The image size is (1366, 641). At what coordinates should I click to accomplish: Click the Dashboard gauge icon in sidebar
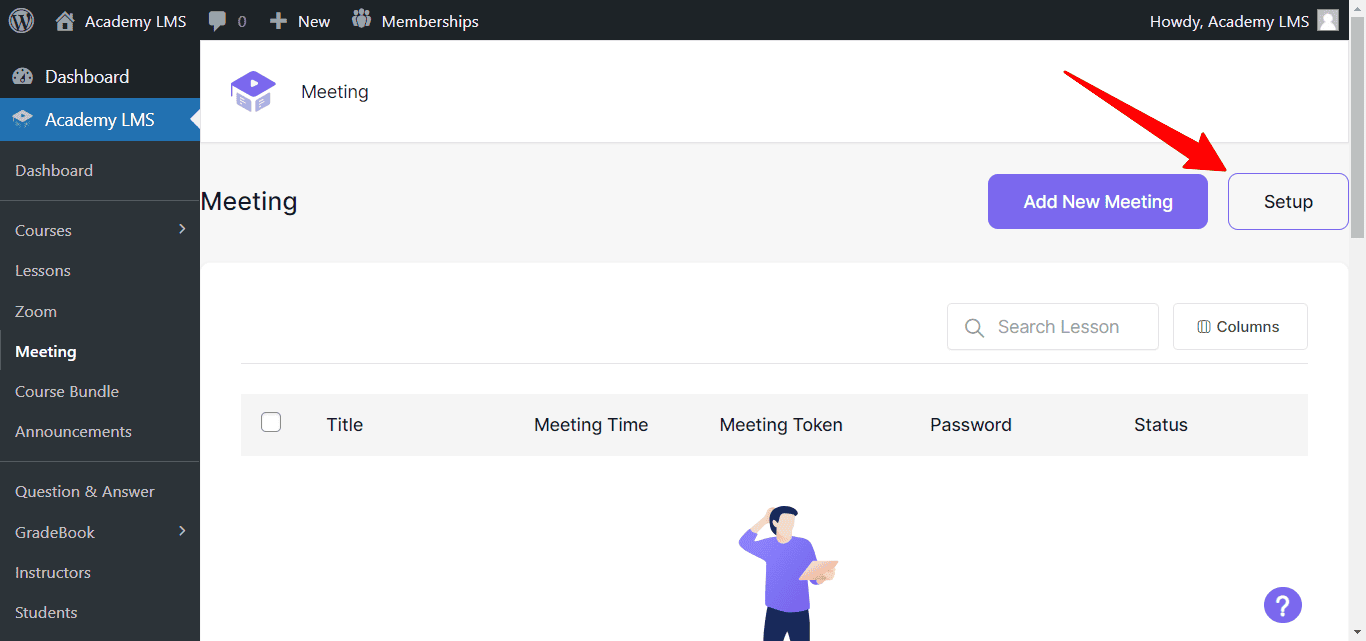click(x=23, y=77)
